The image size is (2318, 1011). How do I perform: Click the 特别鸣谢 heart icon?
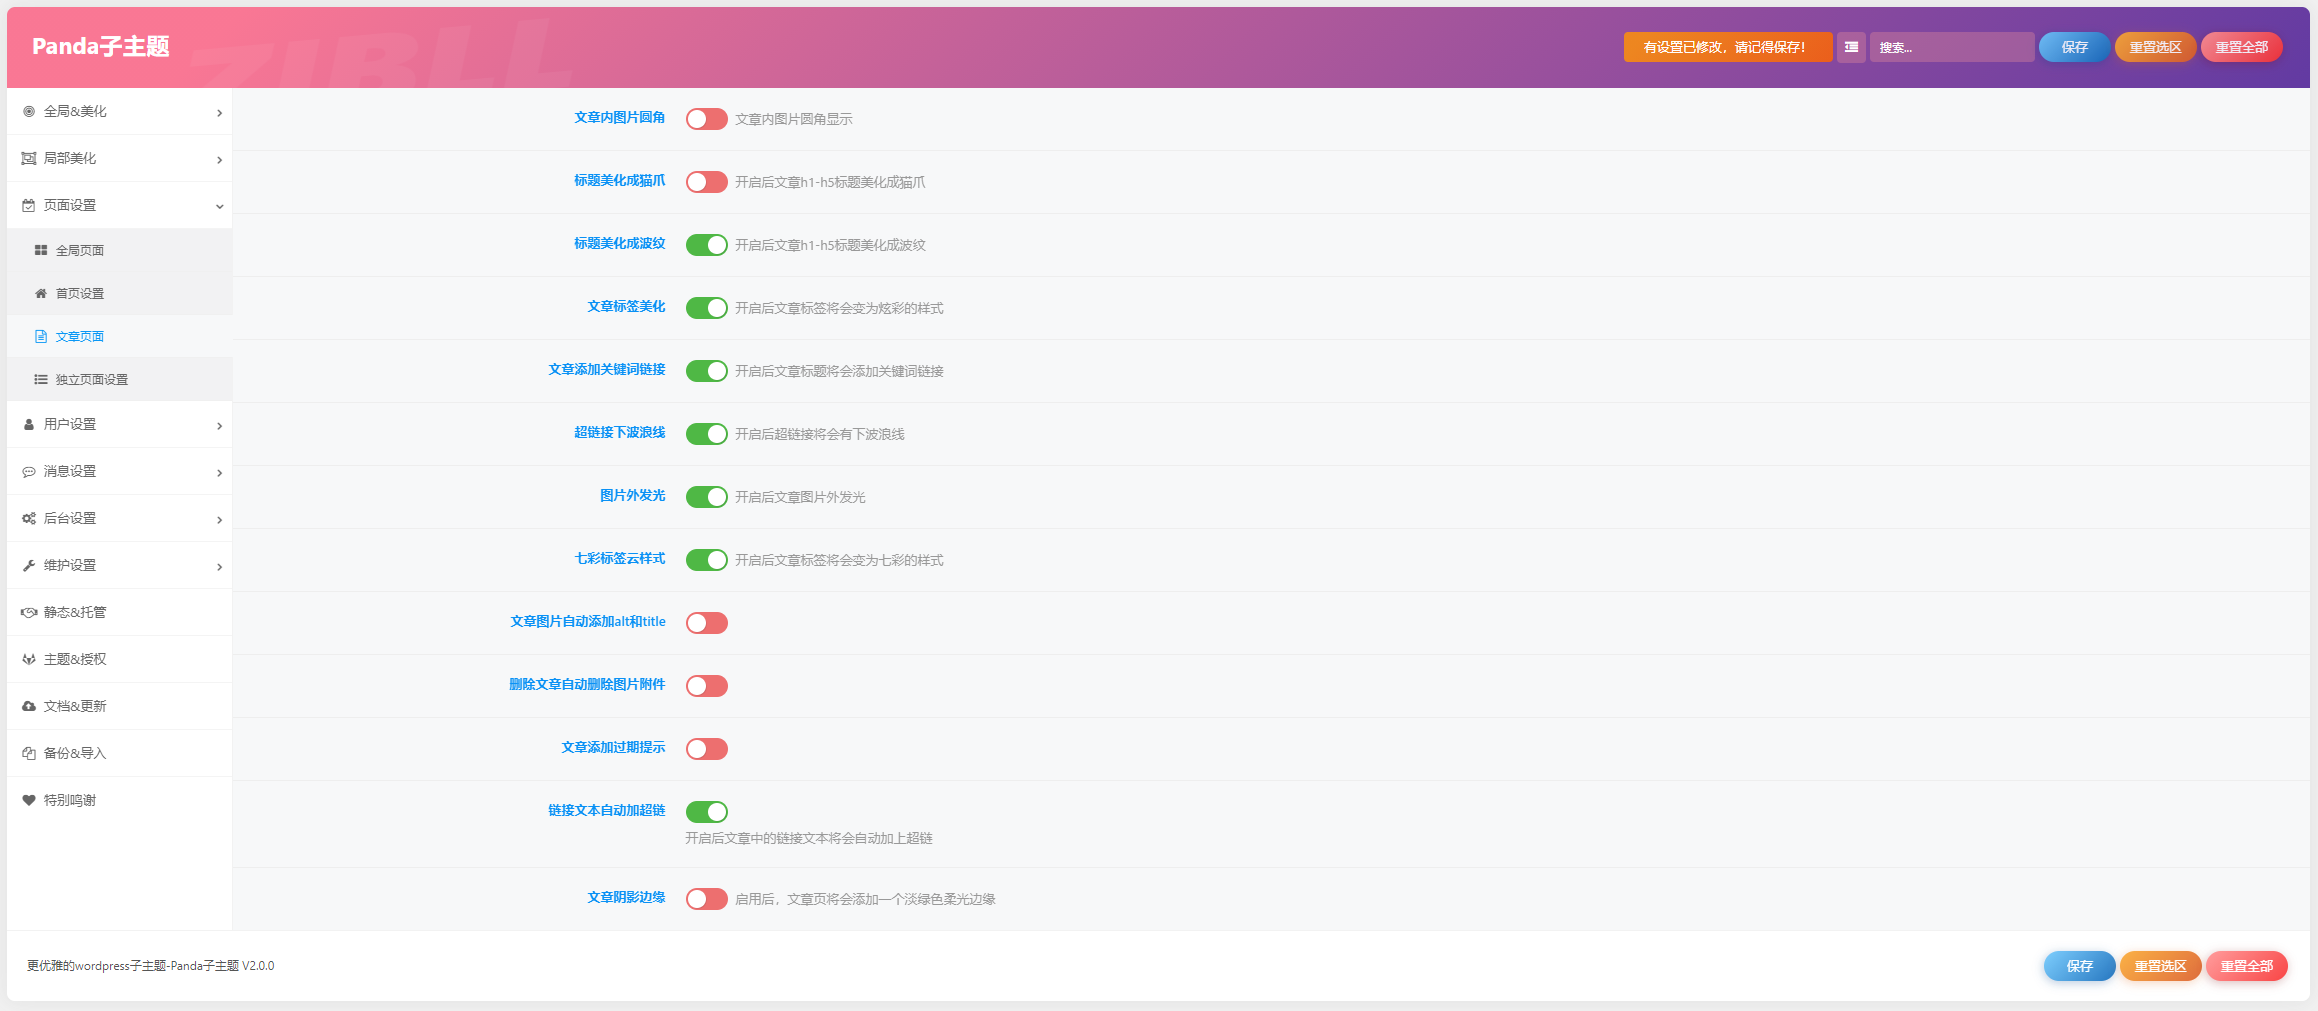pos(29,801)
